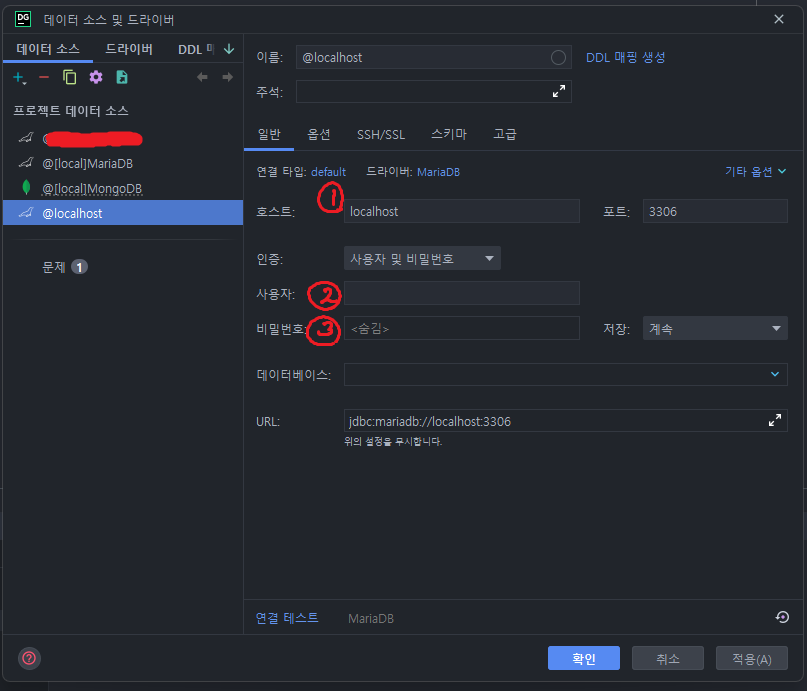This screenshot has width=807, height=691.
Task: Open the 문제 problems entry
Action: (x=64, y=267)
